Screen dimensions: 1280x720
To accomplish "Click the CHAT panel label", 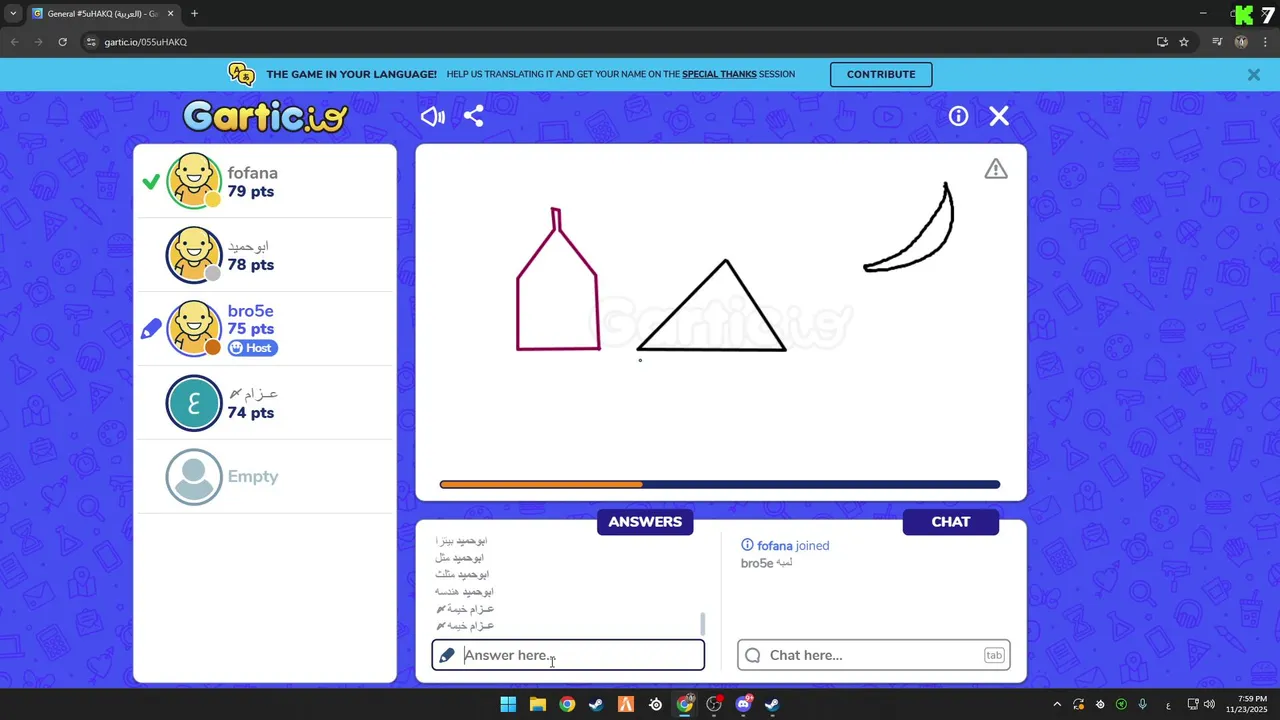I will (950, 522).
